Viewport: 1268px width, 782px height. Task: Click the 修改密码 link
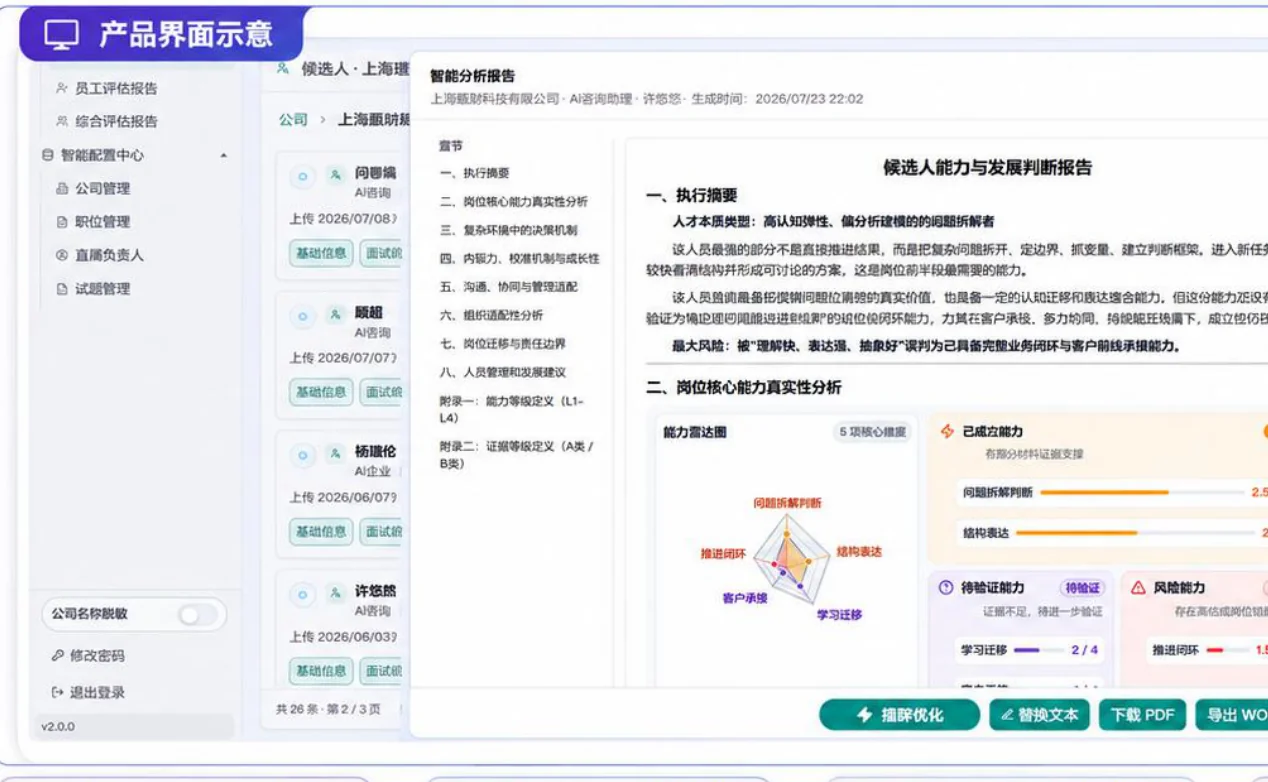click(97, 656)
